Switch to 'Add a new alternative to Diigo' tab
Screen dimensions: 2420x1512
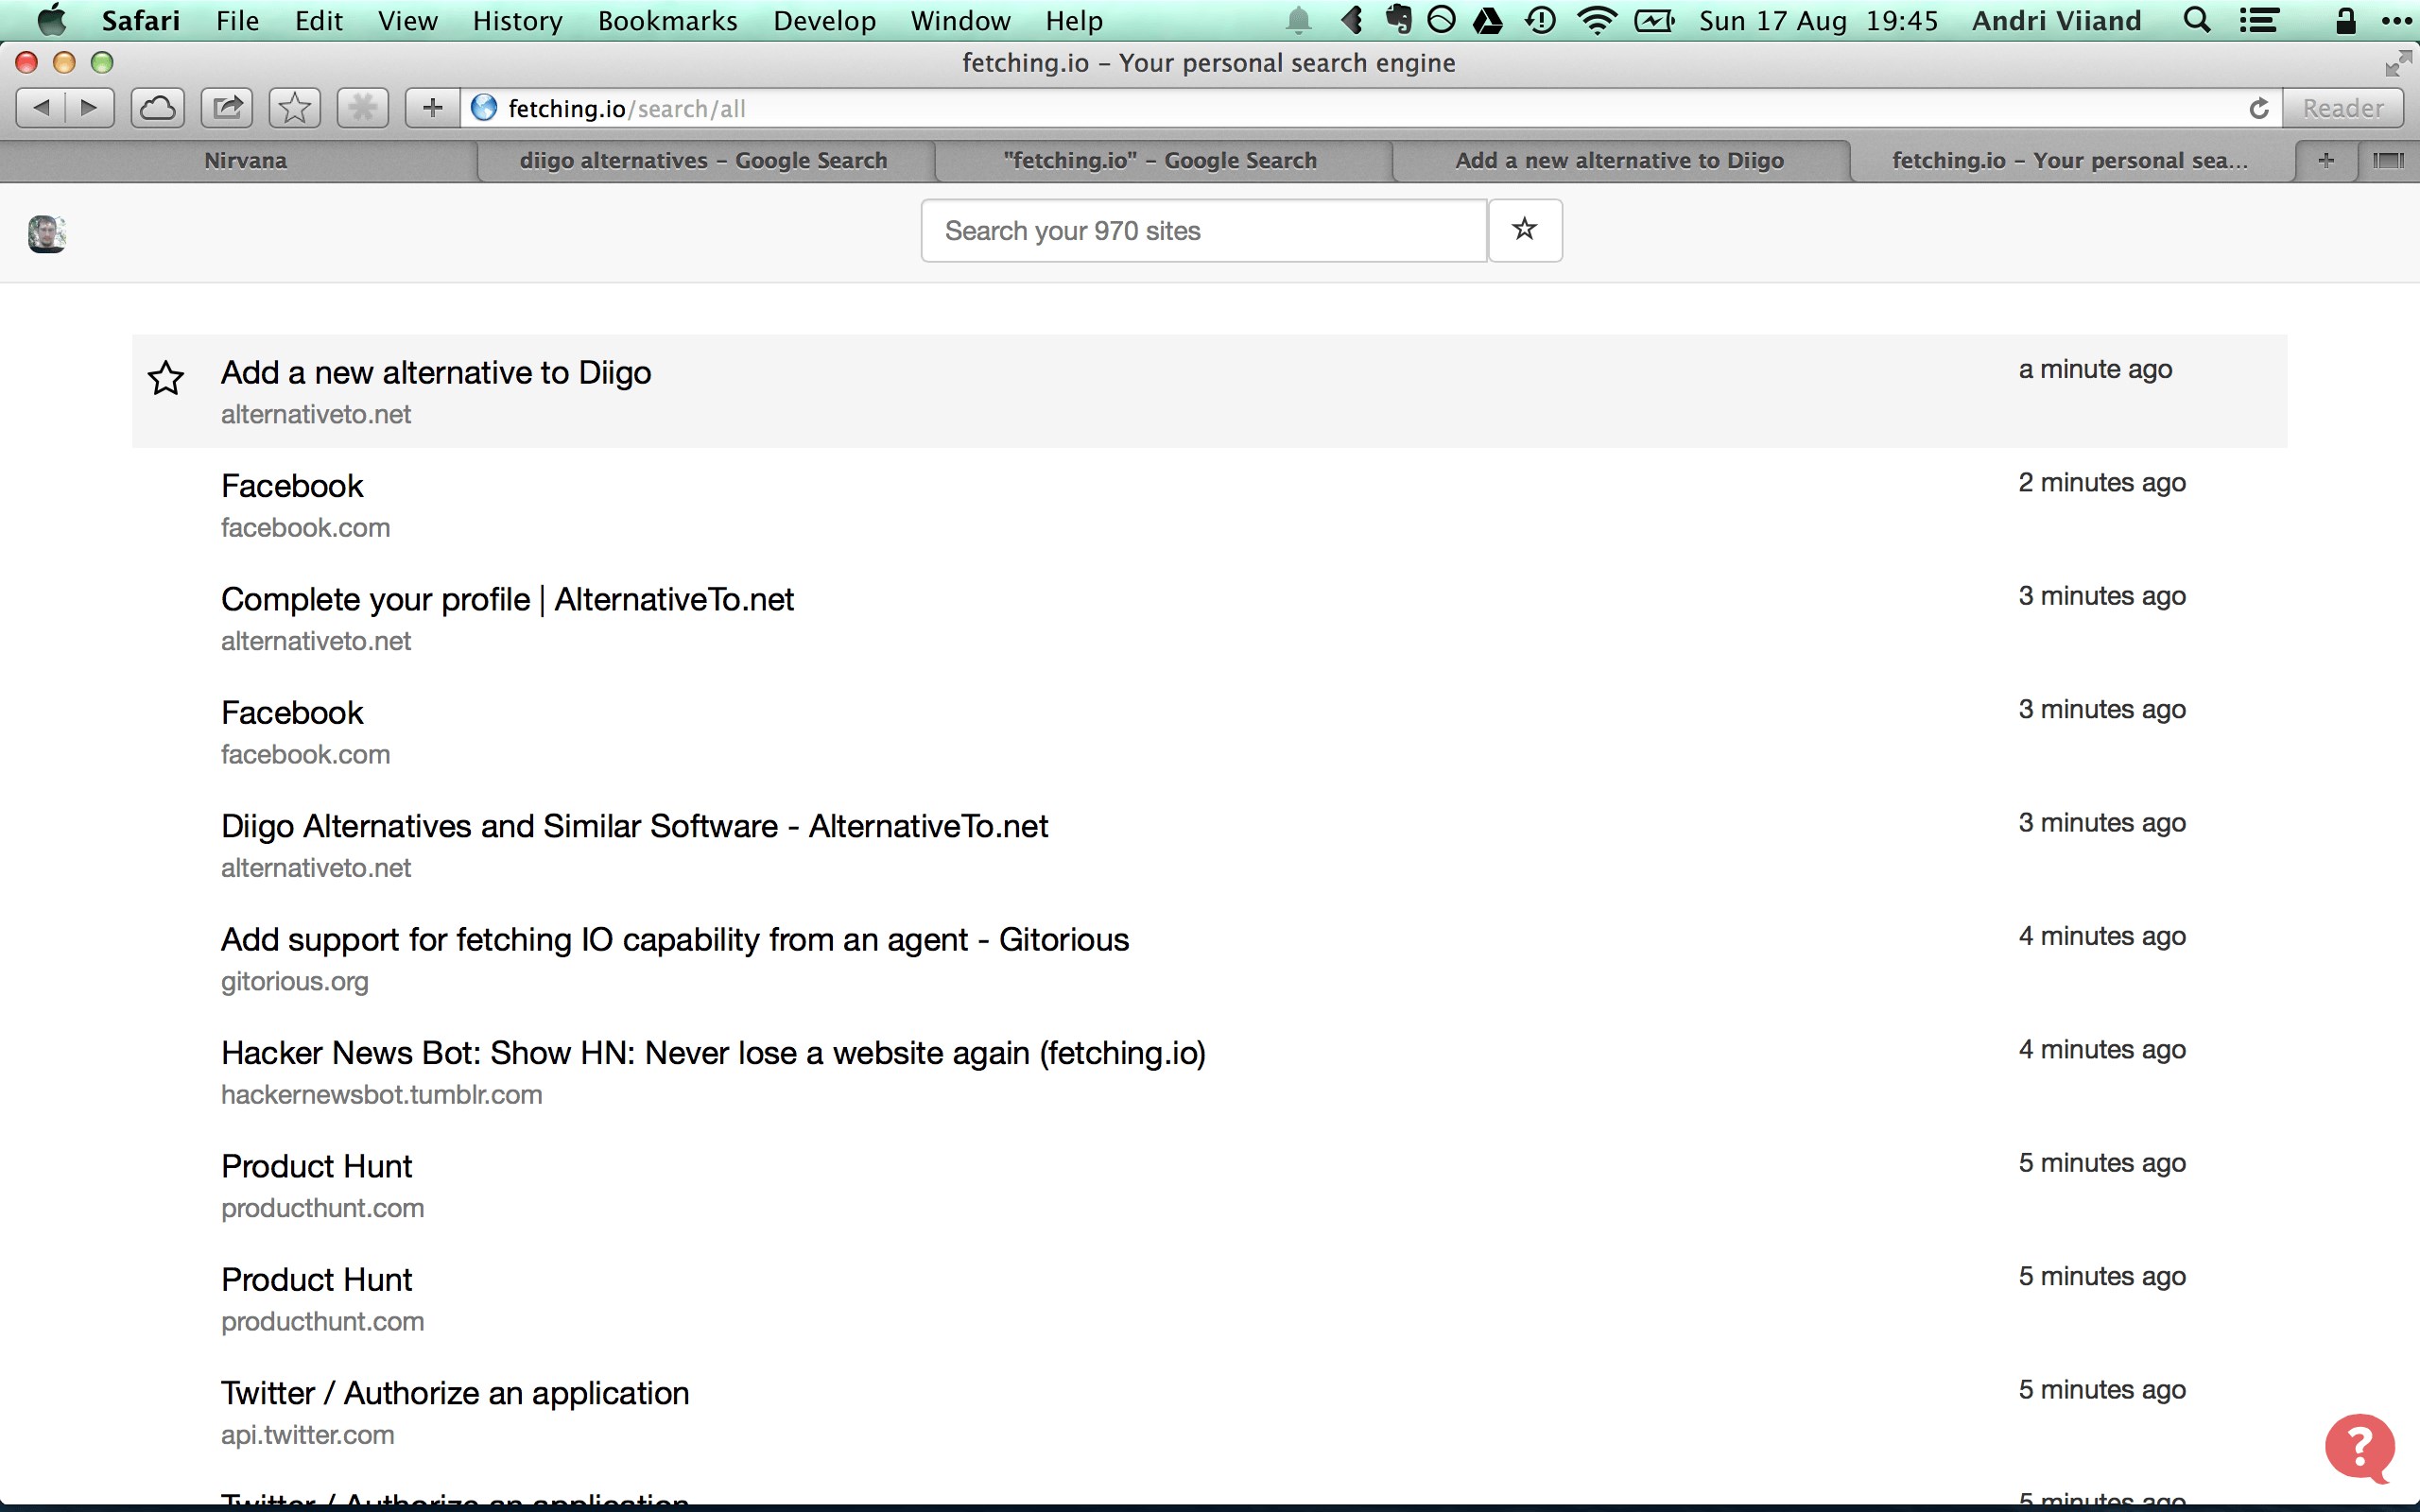tap(1619, 160)
